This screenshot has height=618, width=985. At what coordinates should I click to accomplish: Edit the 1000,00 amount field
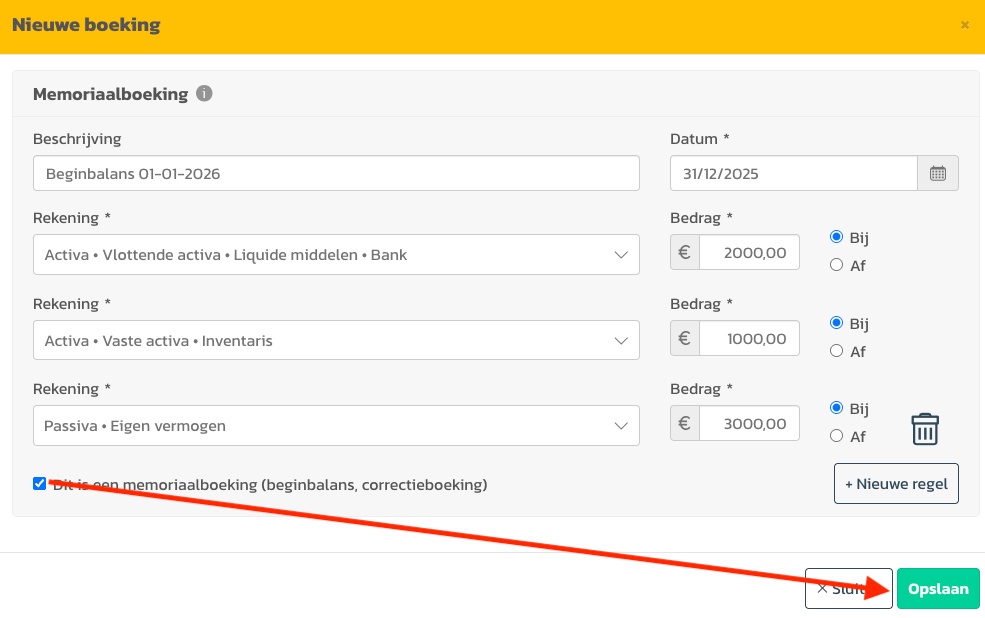point(749,339)
